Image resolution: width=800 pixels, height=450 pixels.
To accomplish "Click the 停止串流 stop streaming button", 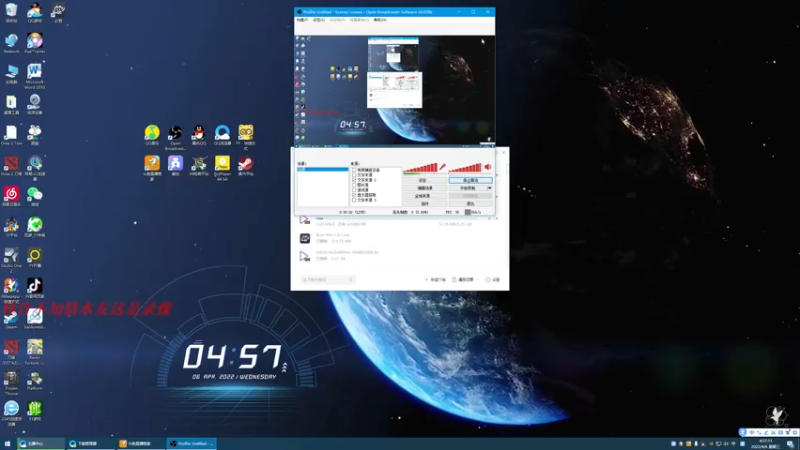I will point(470,180).
